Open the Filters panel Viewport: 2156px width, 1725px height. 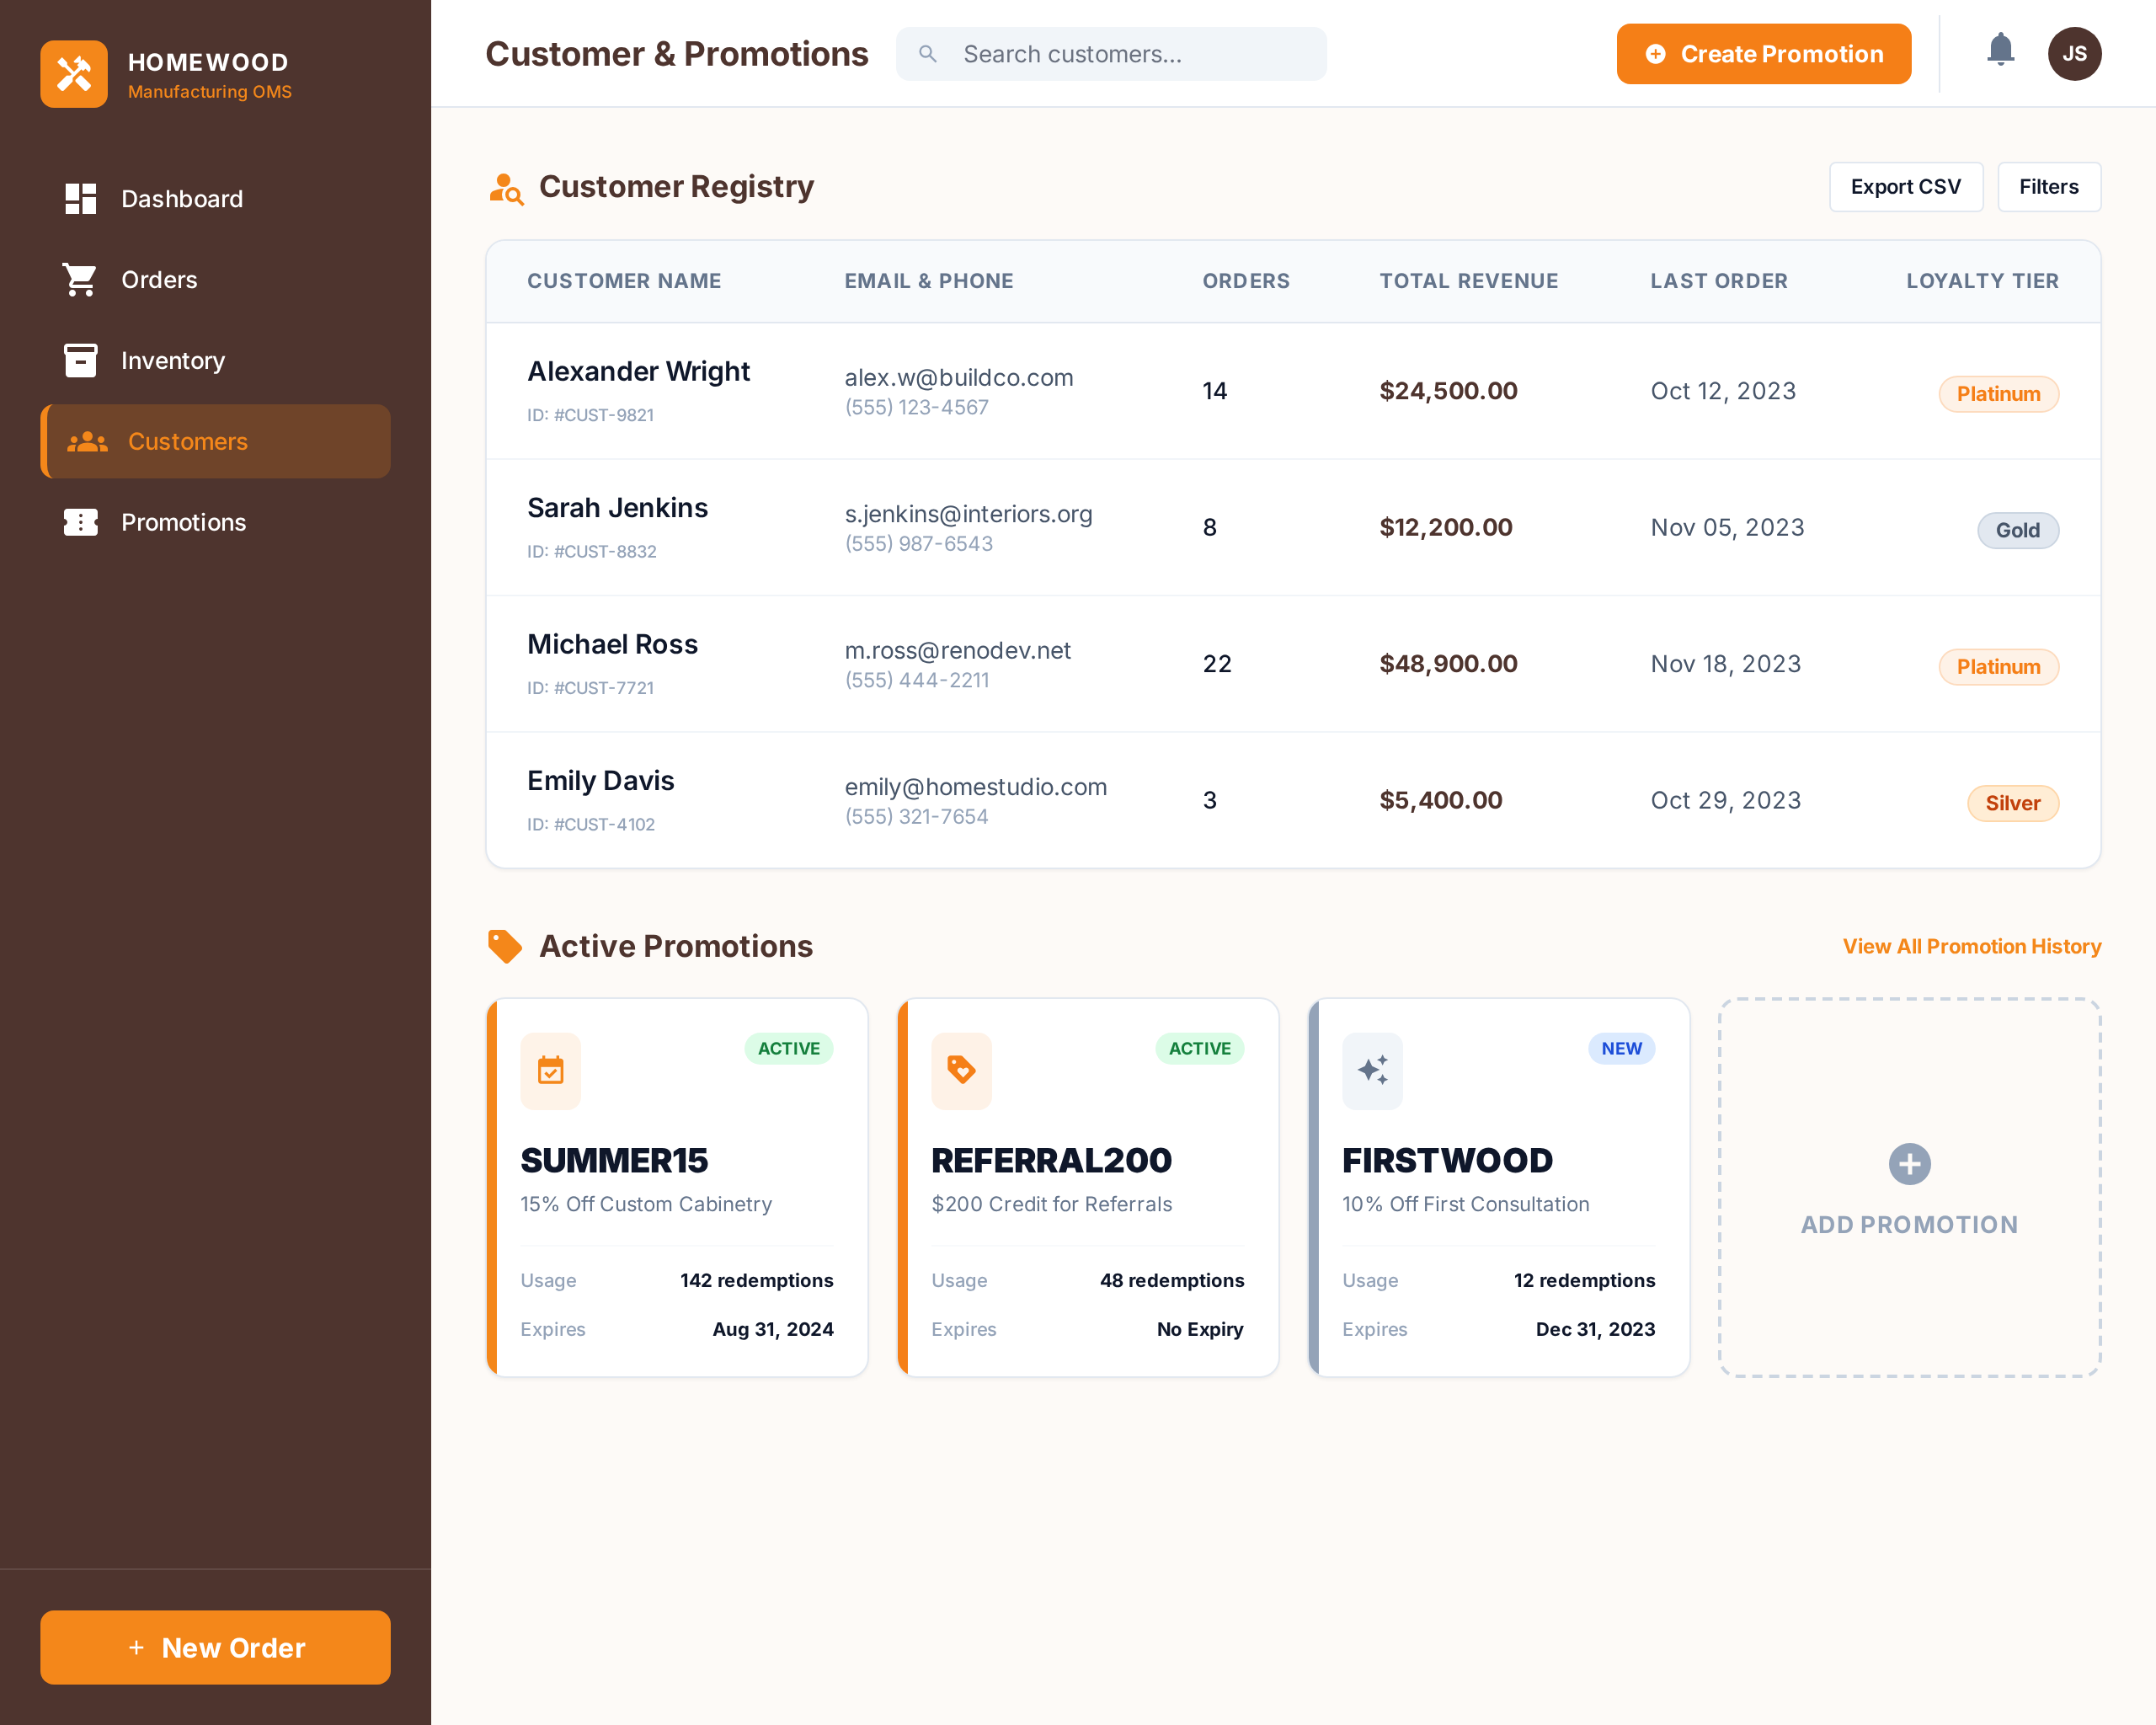tap(2048, 187)
